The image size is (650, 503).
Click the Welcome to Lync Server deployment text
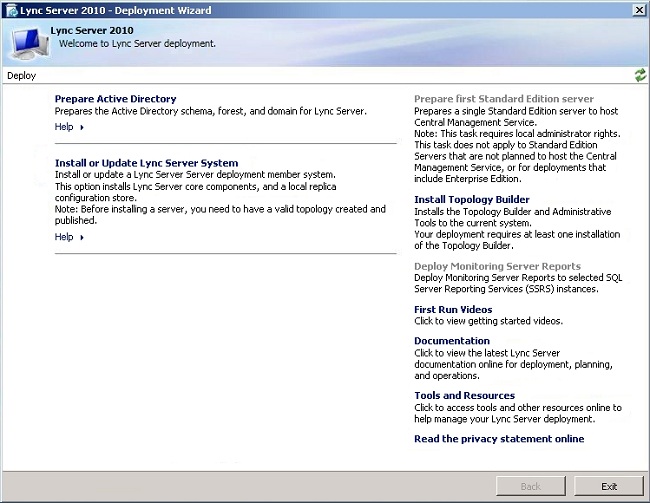[x=137, y=44]
